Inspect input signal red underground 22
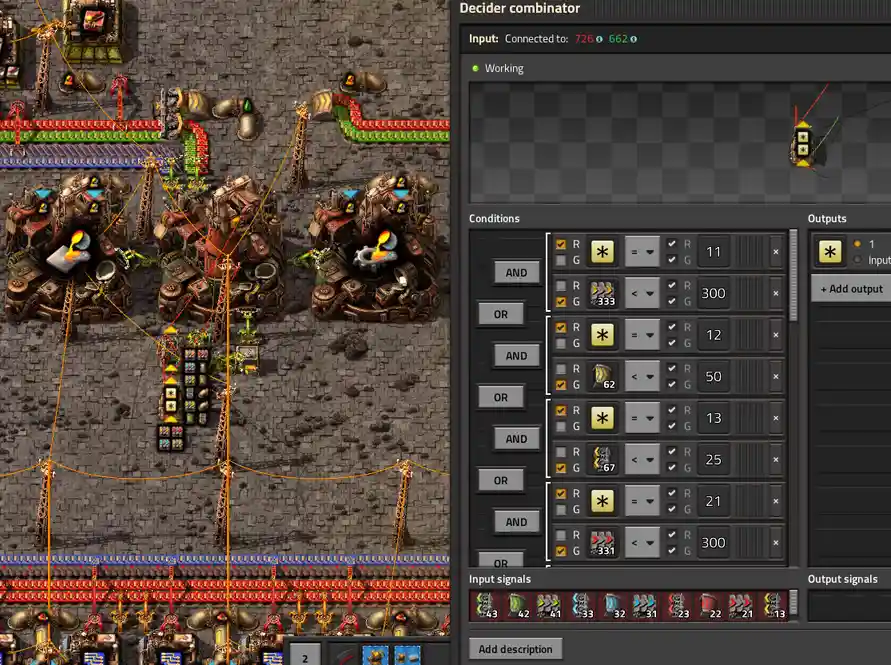 [x=709, y=606]
